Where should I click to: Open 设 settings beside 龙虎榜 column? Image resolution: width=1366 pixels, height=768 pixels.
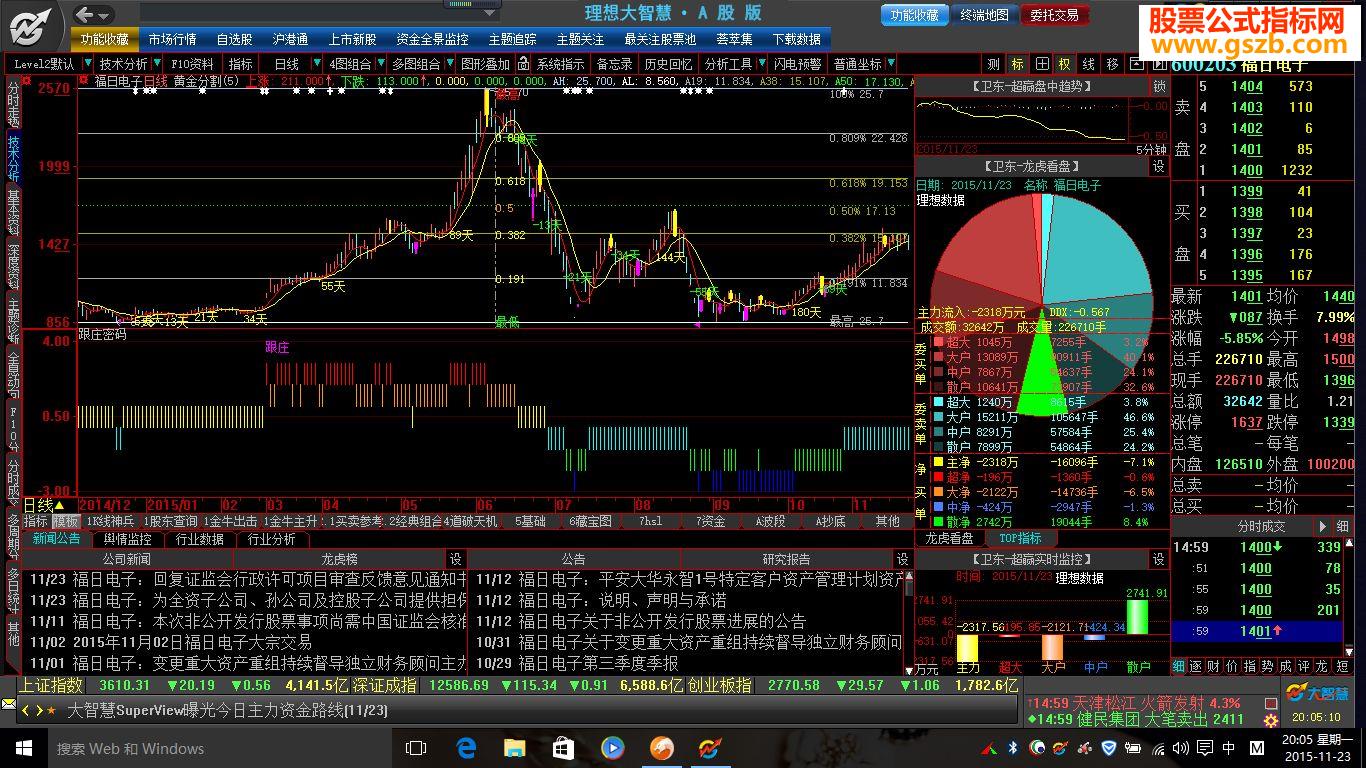(x=455, y=559)
